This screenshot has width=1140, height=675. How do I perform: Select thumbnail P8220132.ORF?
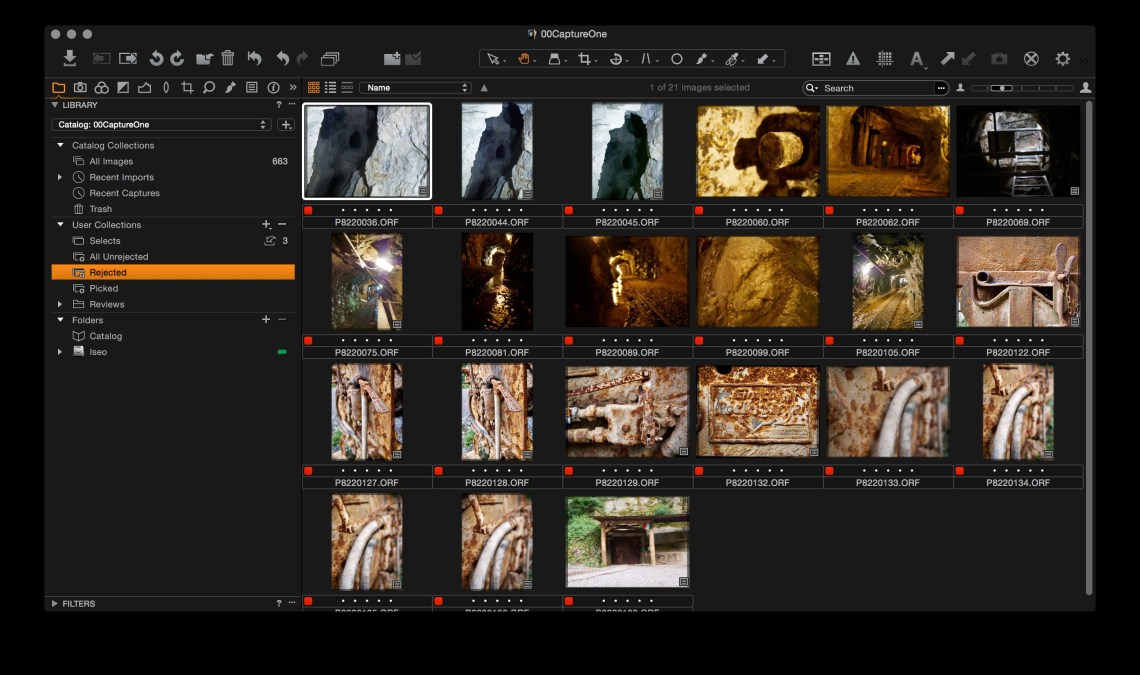click(757, 411)
